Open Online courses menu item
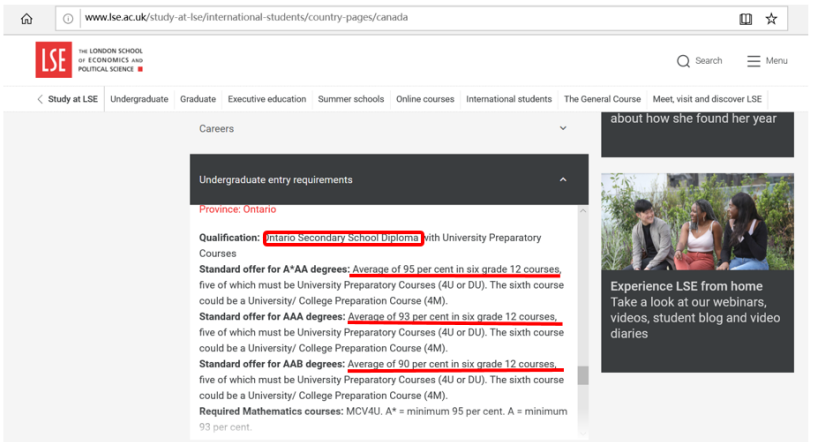 click(x=425, y=99)
